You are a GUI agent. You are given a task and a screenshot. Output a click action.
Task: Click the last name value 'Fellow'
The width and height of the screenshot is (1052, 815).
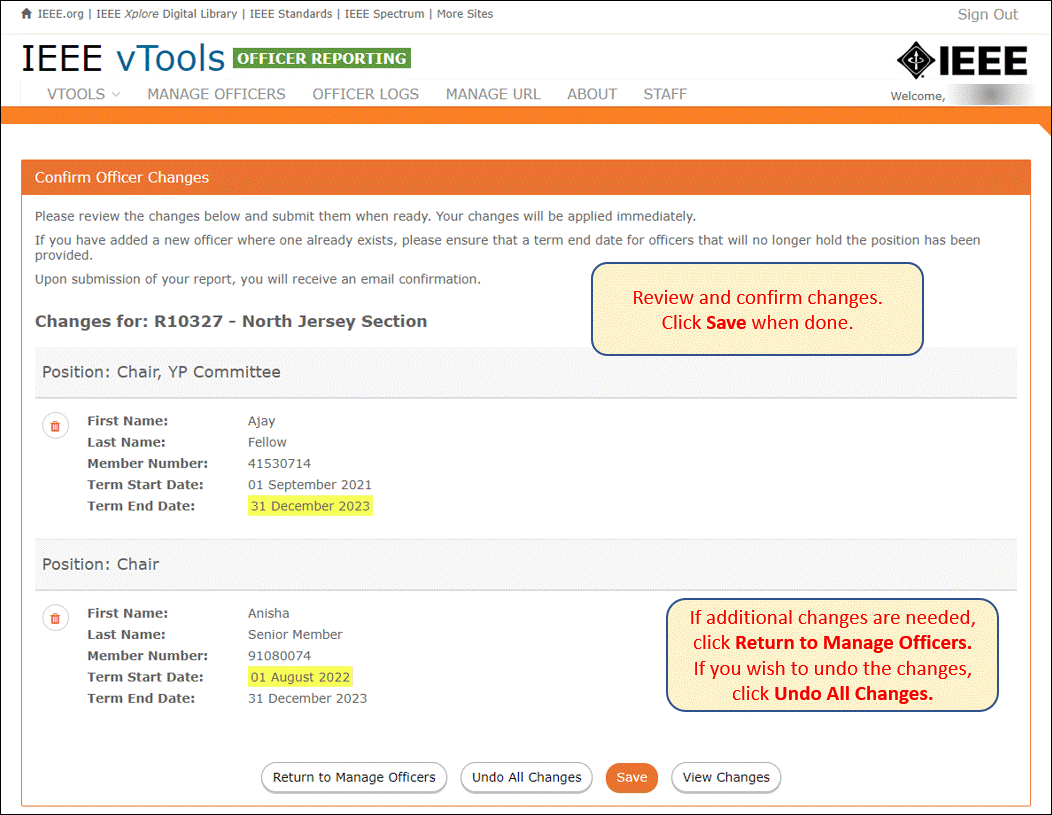pos(267,442)
